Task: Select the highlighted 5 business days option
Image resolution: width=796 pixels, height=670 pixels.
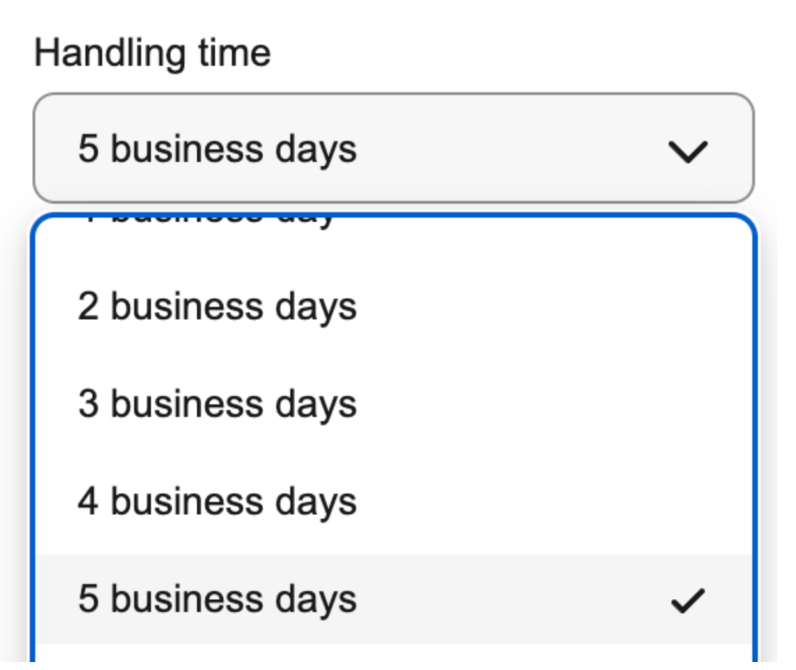Action: click(217, 599)
